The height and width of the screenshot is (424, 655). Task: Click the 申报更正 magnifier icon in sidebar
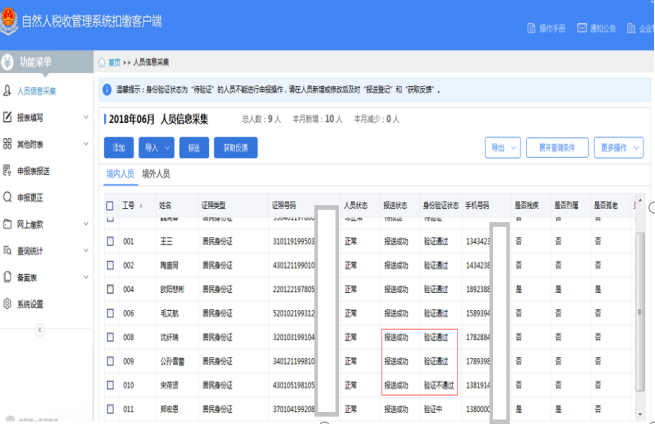[x=8, y=197]
